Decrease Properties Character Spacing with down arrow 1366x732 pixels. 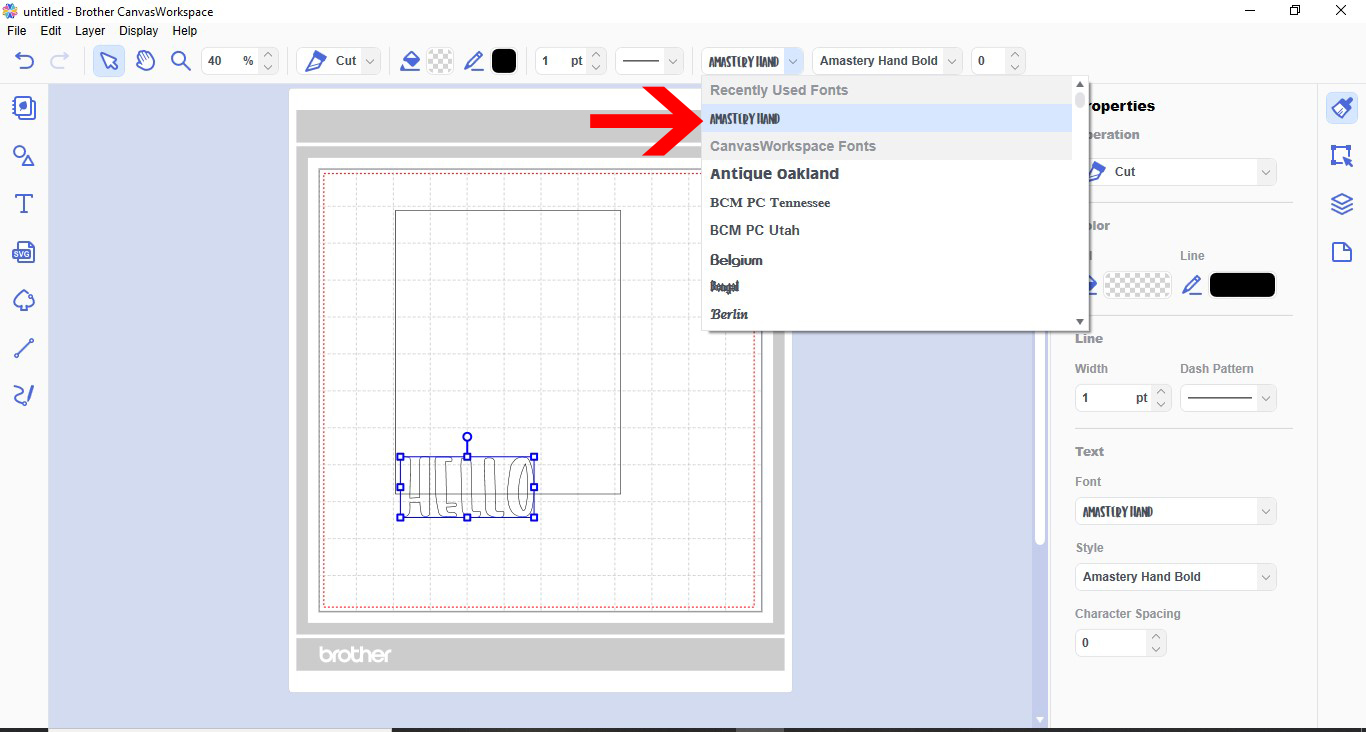pos(1156,650)
